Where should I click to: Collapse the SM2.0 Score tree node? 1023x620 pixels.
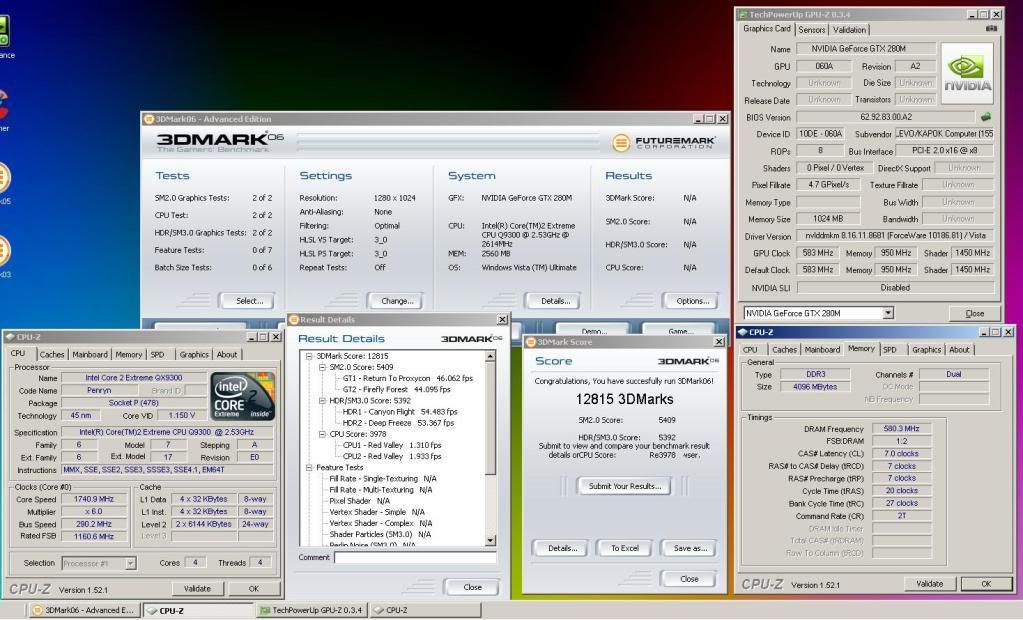[x=322, y=367]
